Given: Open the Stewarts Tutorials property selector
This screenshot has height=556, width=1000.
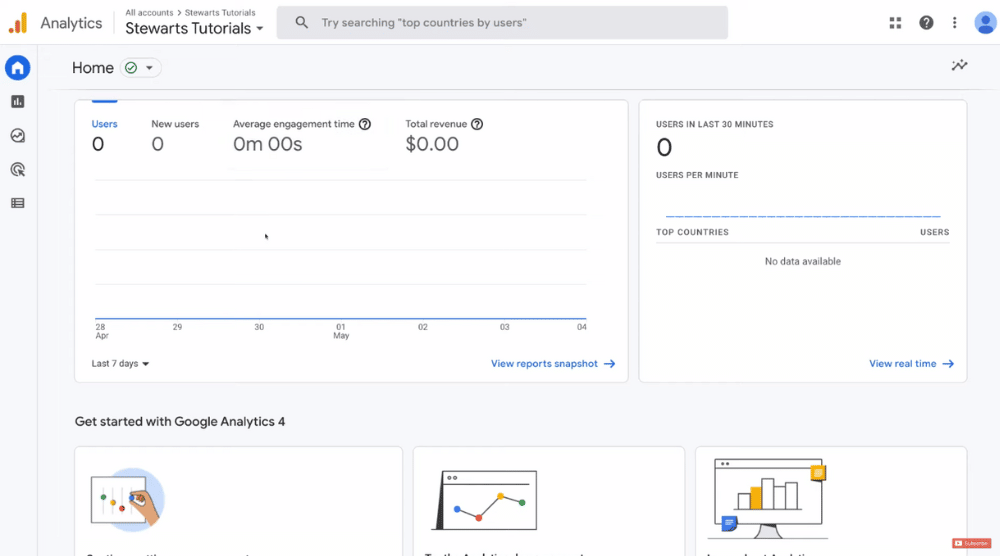Looking at the screenshot, I should tap(195, 29).
